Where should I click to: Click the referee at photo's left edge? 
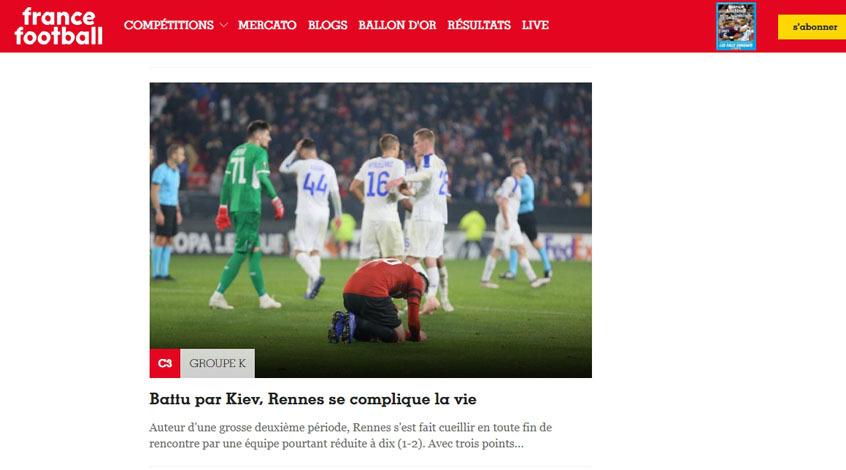click(x=166, y=212)
